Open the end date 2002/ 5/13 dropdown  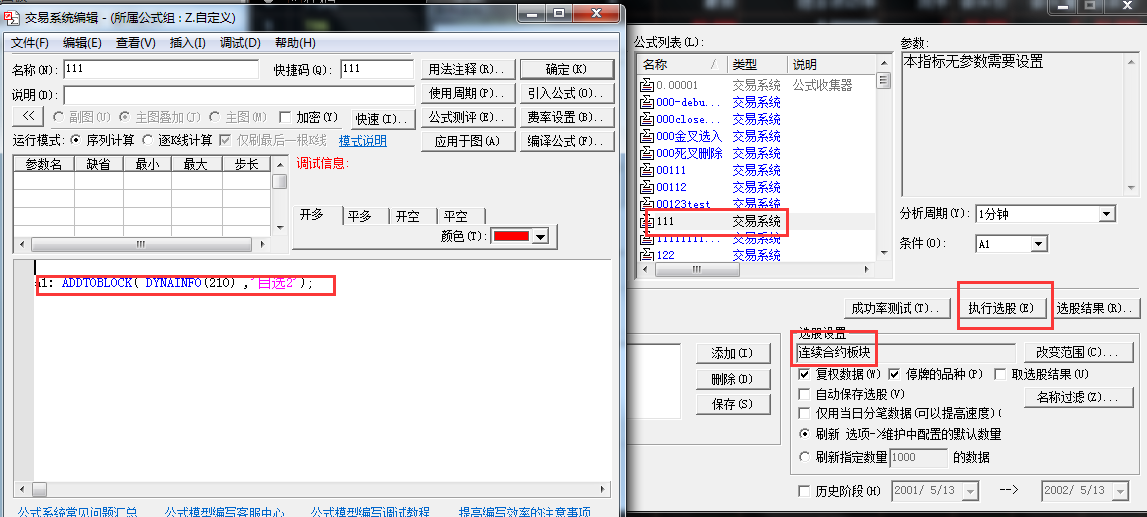(x=1120, y=491)
